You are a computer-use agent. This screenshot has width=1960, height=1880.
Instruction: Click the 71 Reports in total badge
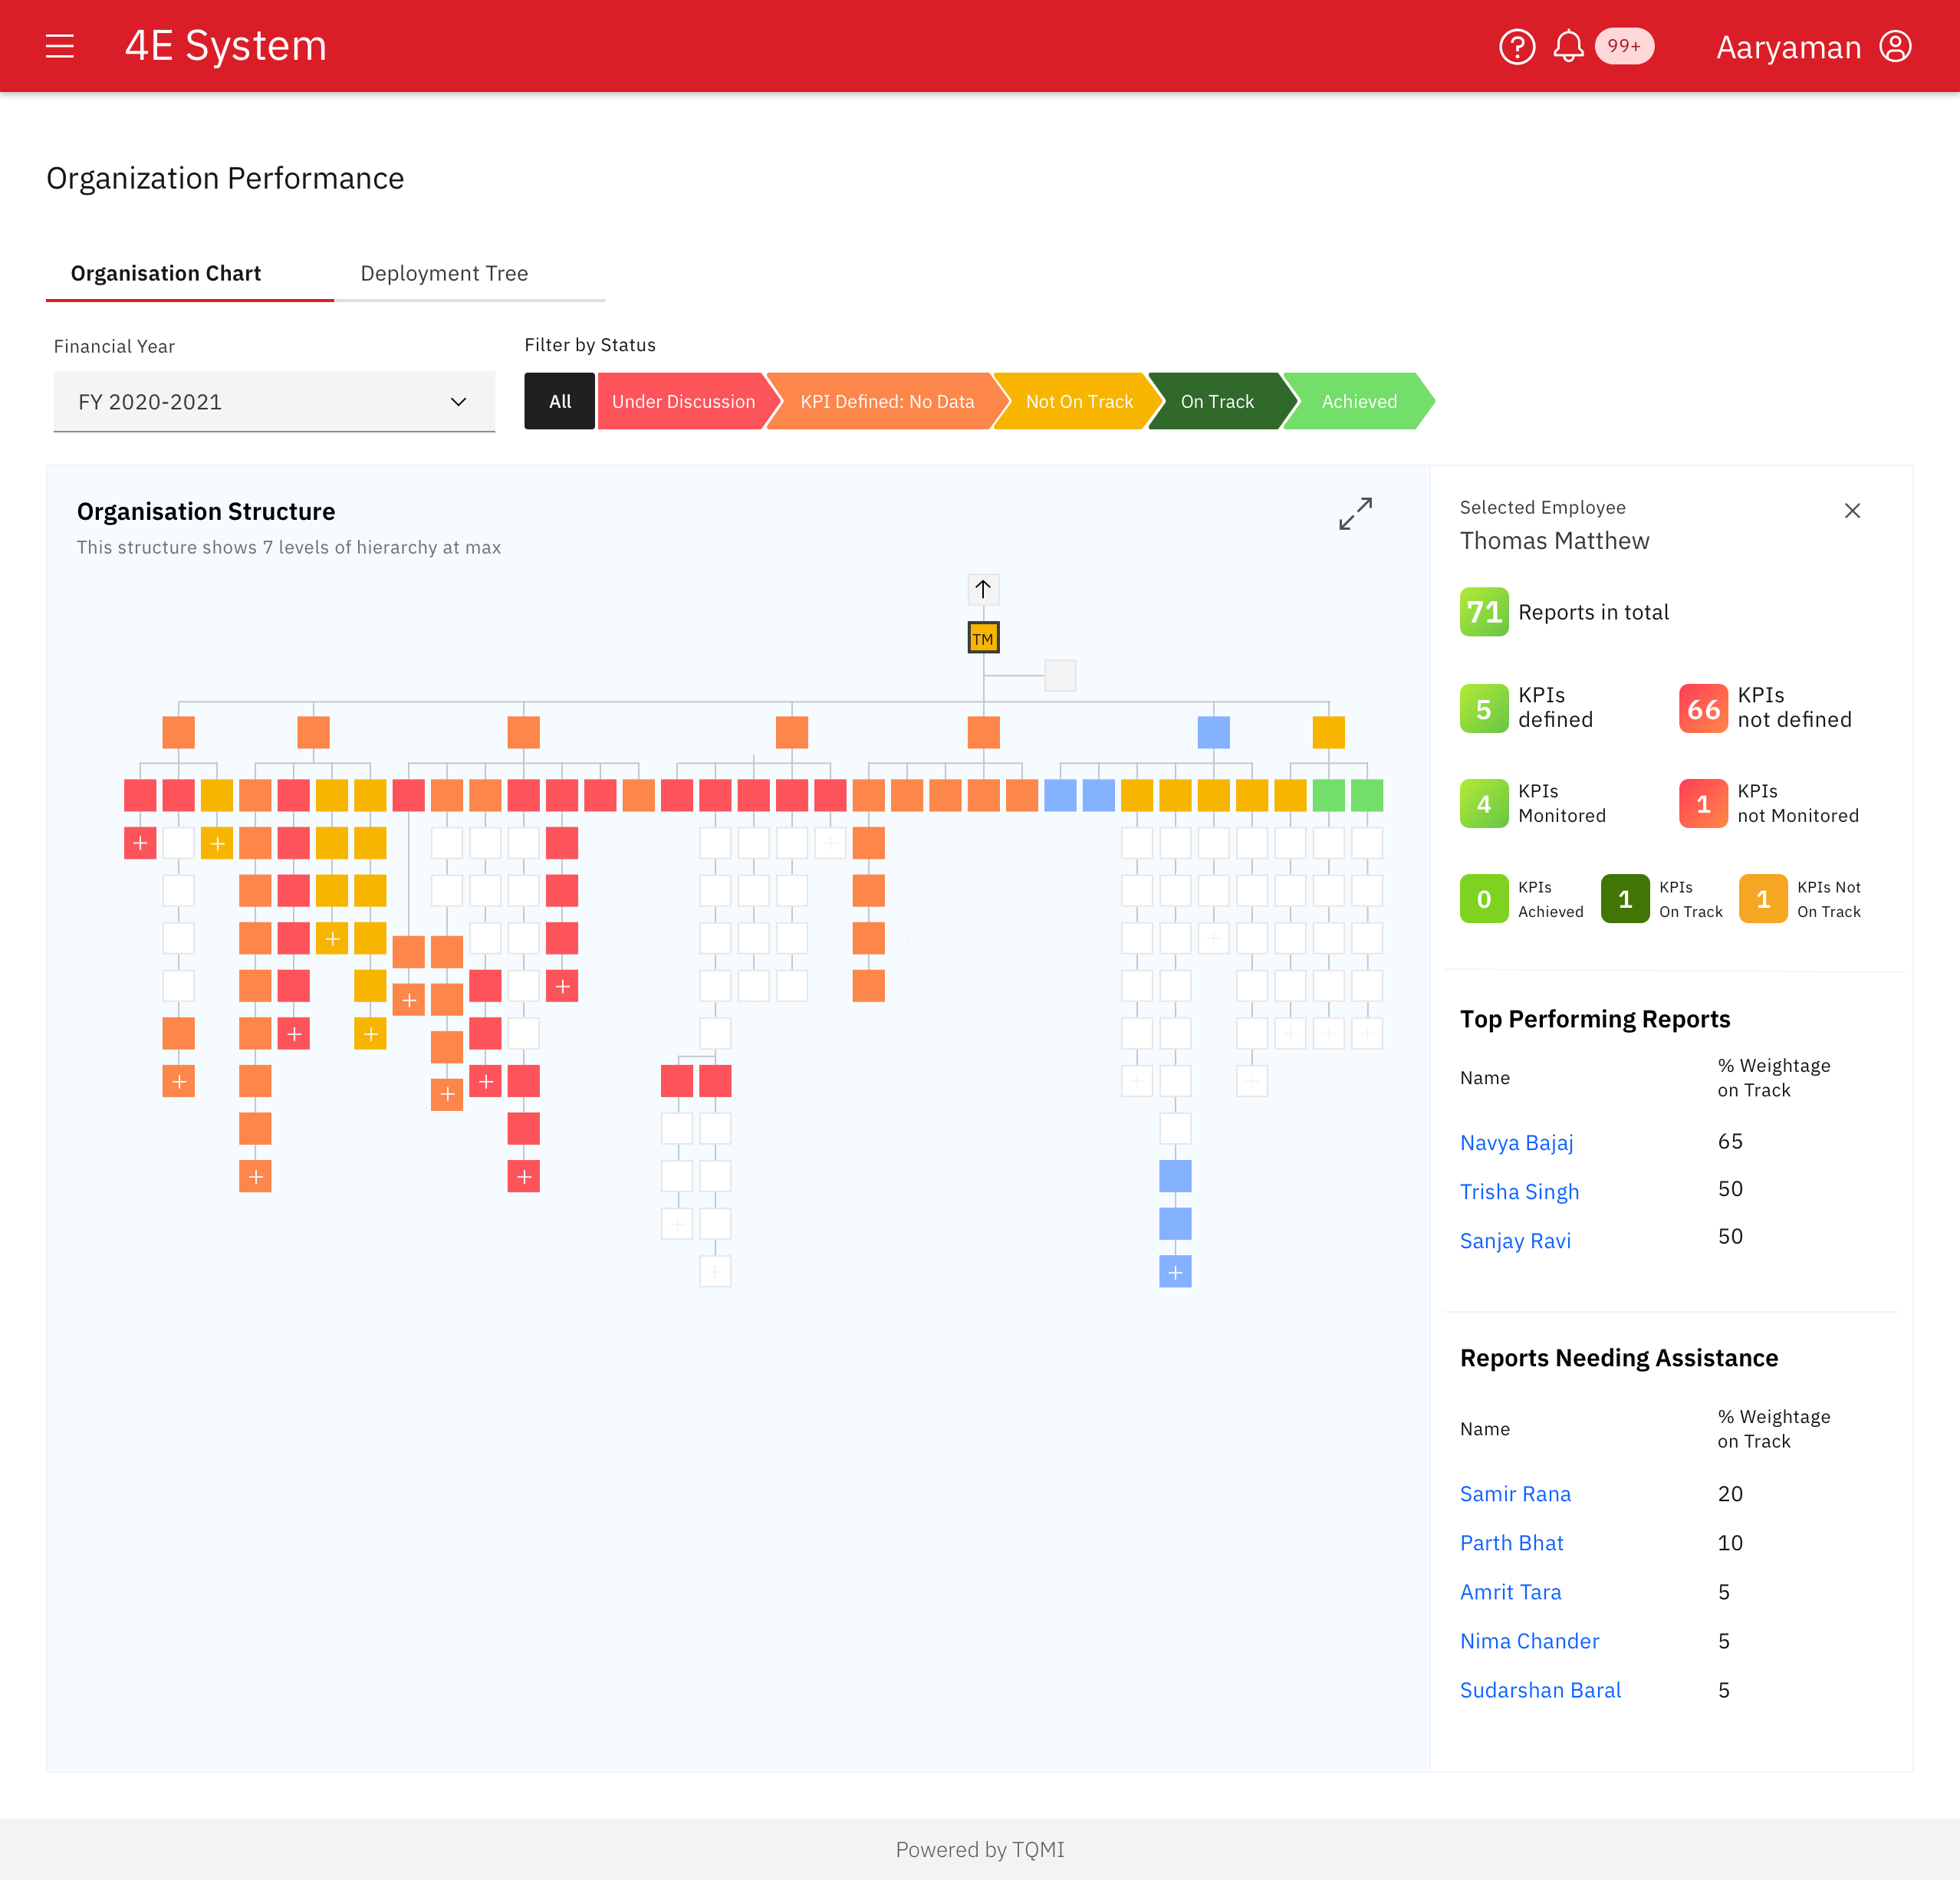tap(1484, 612)
